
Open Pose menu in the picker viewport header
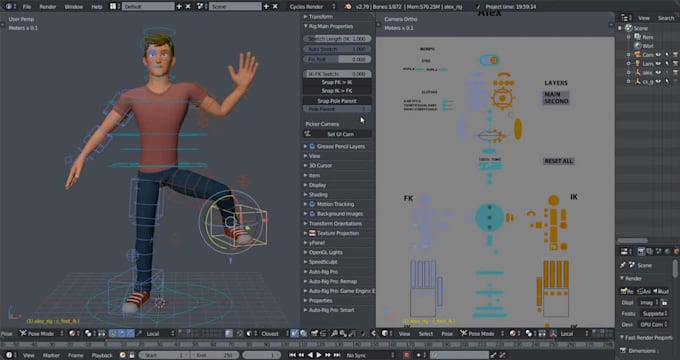click(x=447, y=334)
